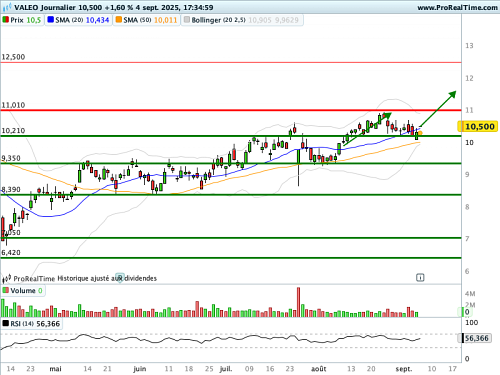The image size is (500, 375).
Task: Click the Volume panel color icon
Action: [x=5, y=290]
